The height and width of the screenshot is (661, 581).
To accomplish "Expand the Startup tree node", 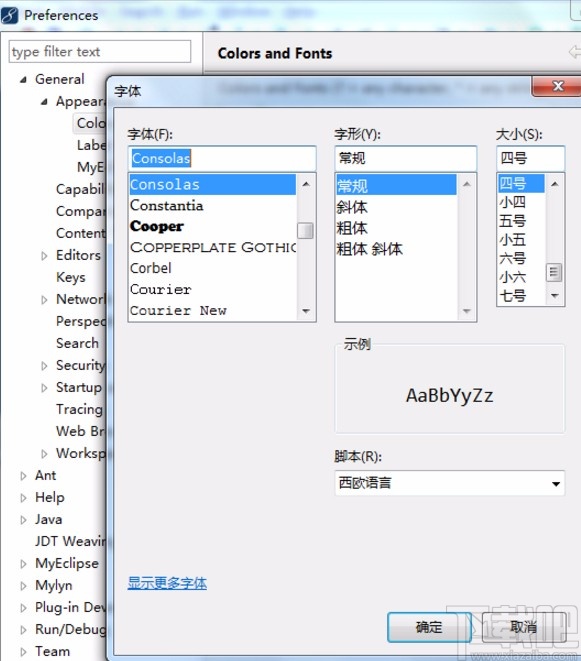I will coord(44,387).
